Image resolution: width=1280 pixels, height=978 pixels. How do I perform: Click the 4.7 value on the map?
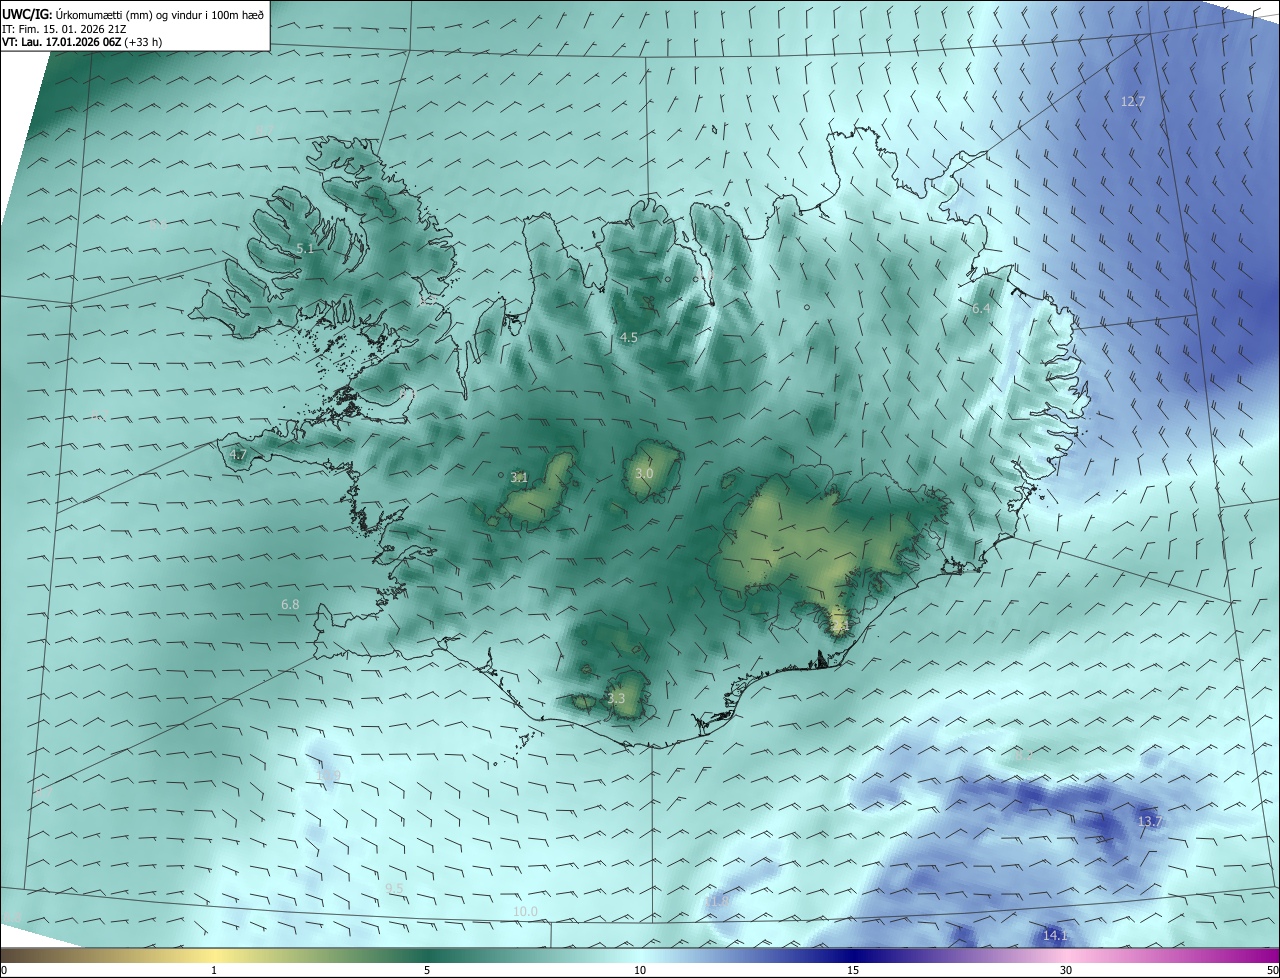[x=238, y=454]
